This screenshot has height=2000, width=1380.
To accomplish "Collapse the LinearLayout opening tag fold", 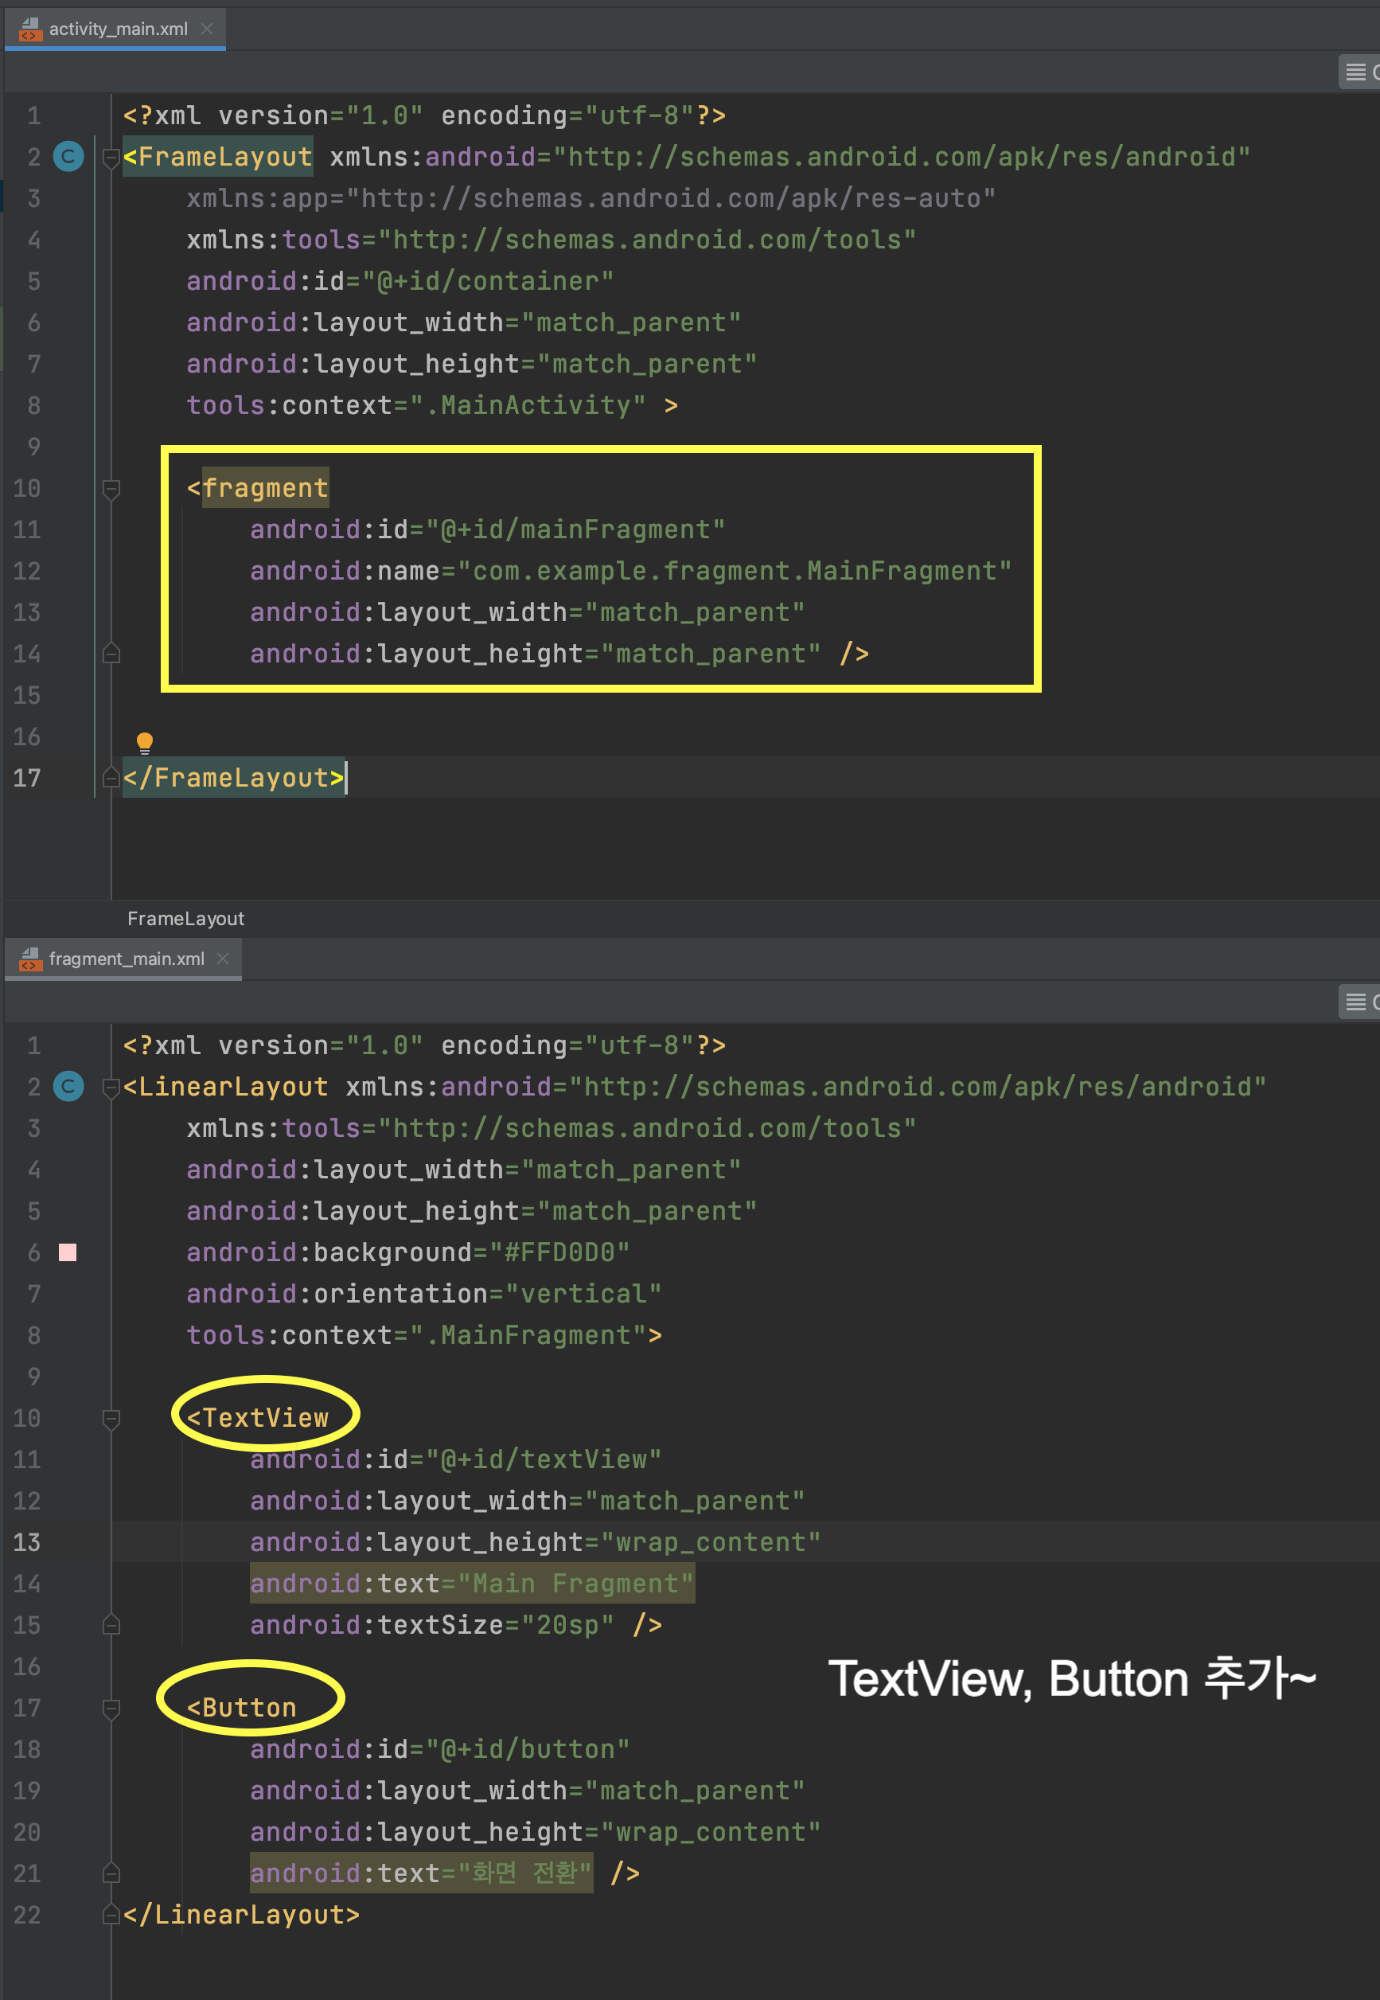I will pos(111,1087).
